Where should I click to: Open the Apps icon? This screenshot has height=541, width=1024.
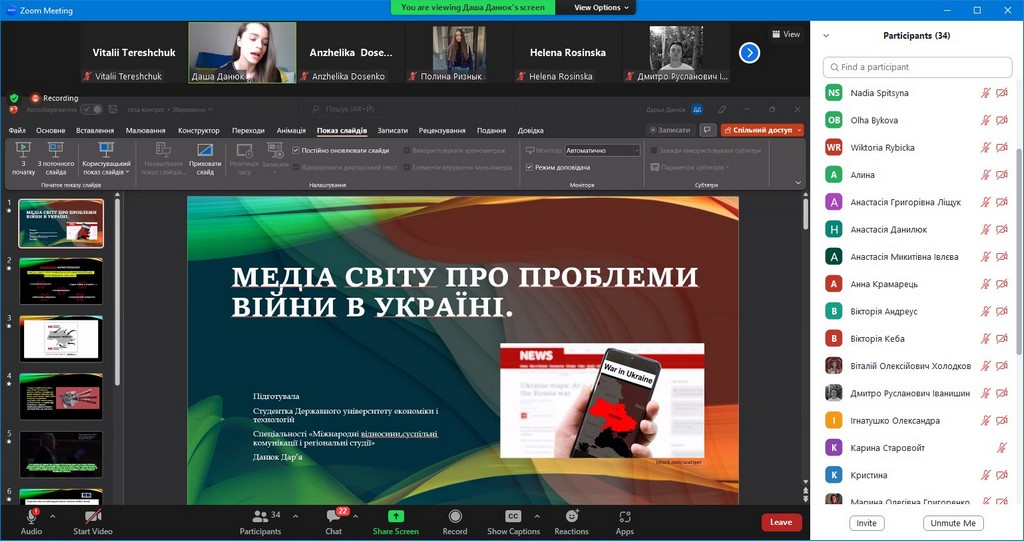[625, 517]
